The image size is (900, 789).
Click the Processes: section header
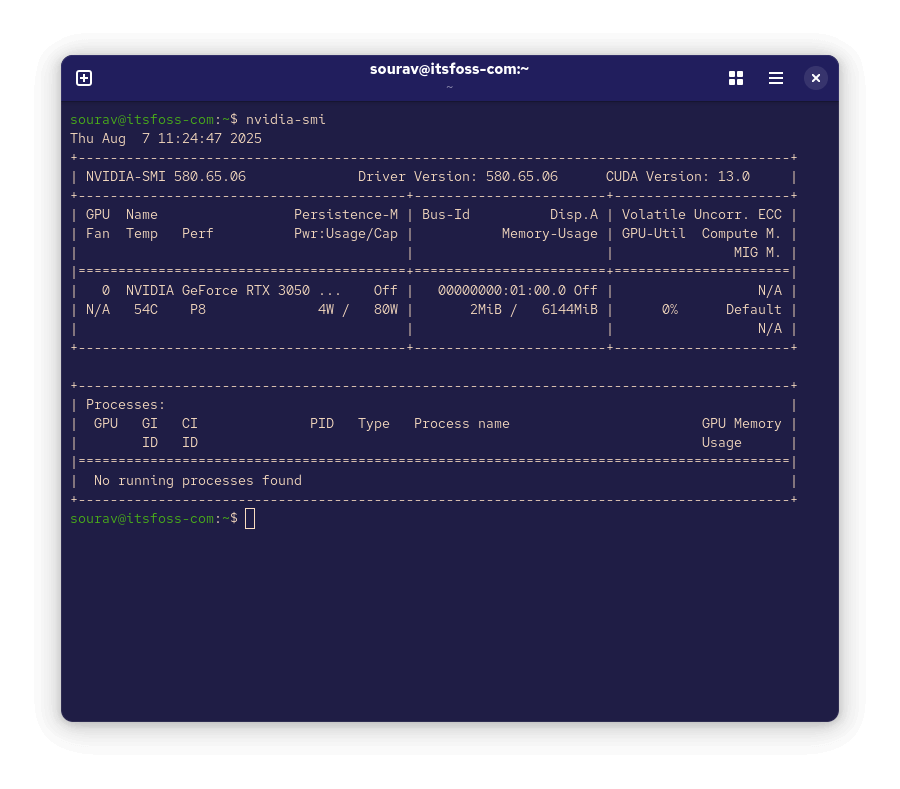tap(126, 405)
